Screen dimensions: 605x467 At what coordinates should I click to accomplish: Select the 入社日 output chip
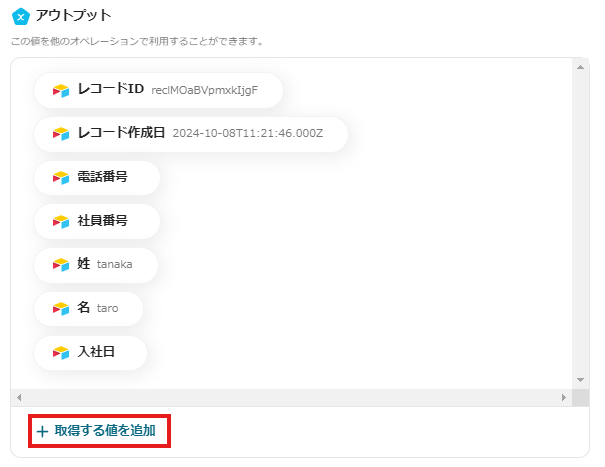(x=91, y=352)
